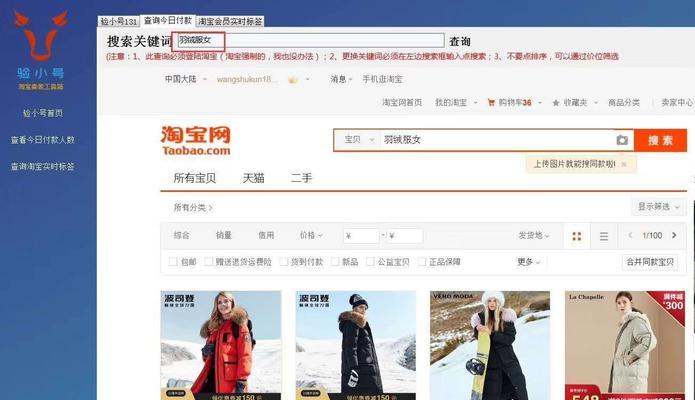695x400 pixels.
Task: Go to next results page arrow
Action: [x=674, y=235]
